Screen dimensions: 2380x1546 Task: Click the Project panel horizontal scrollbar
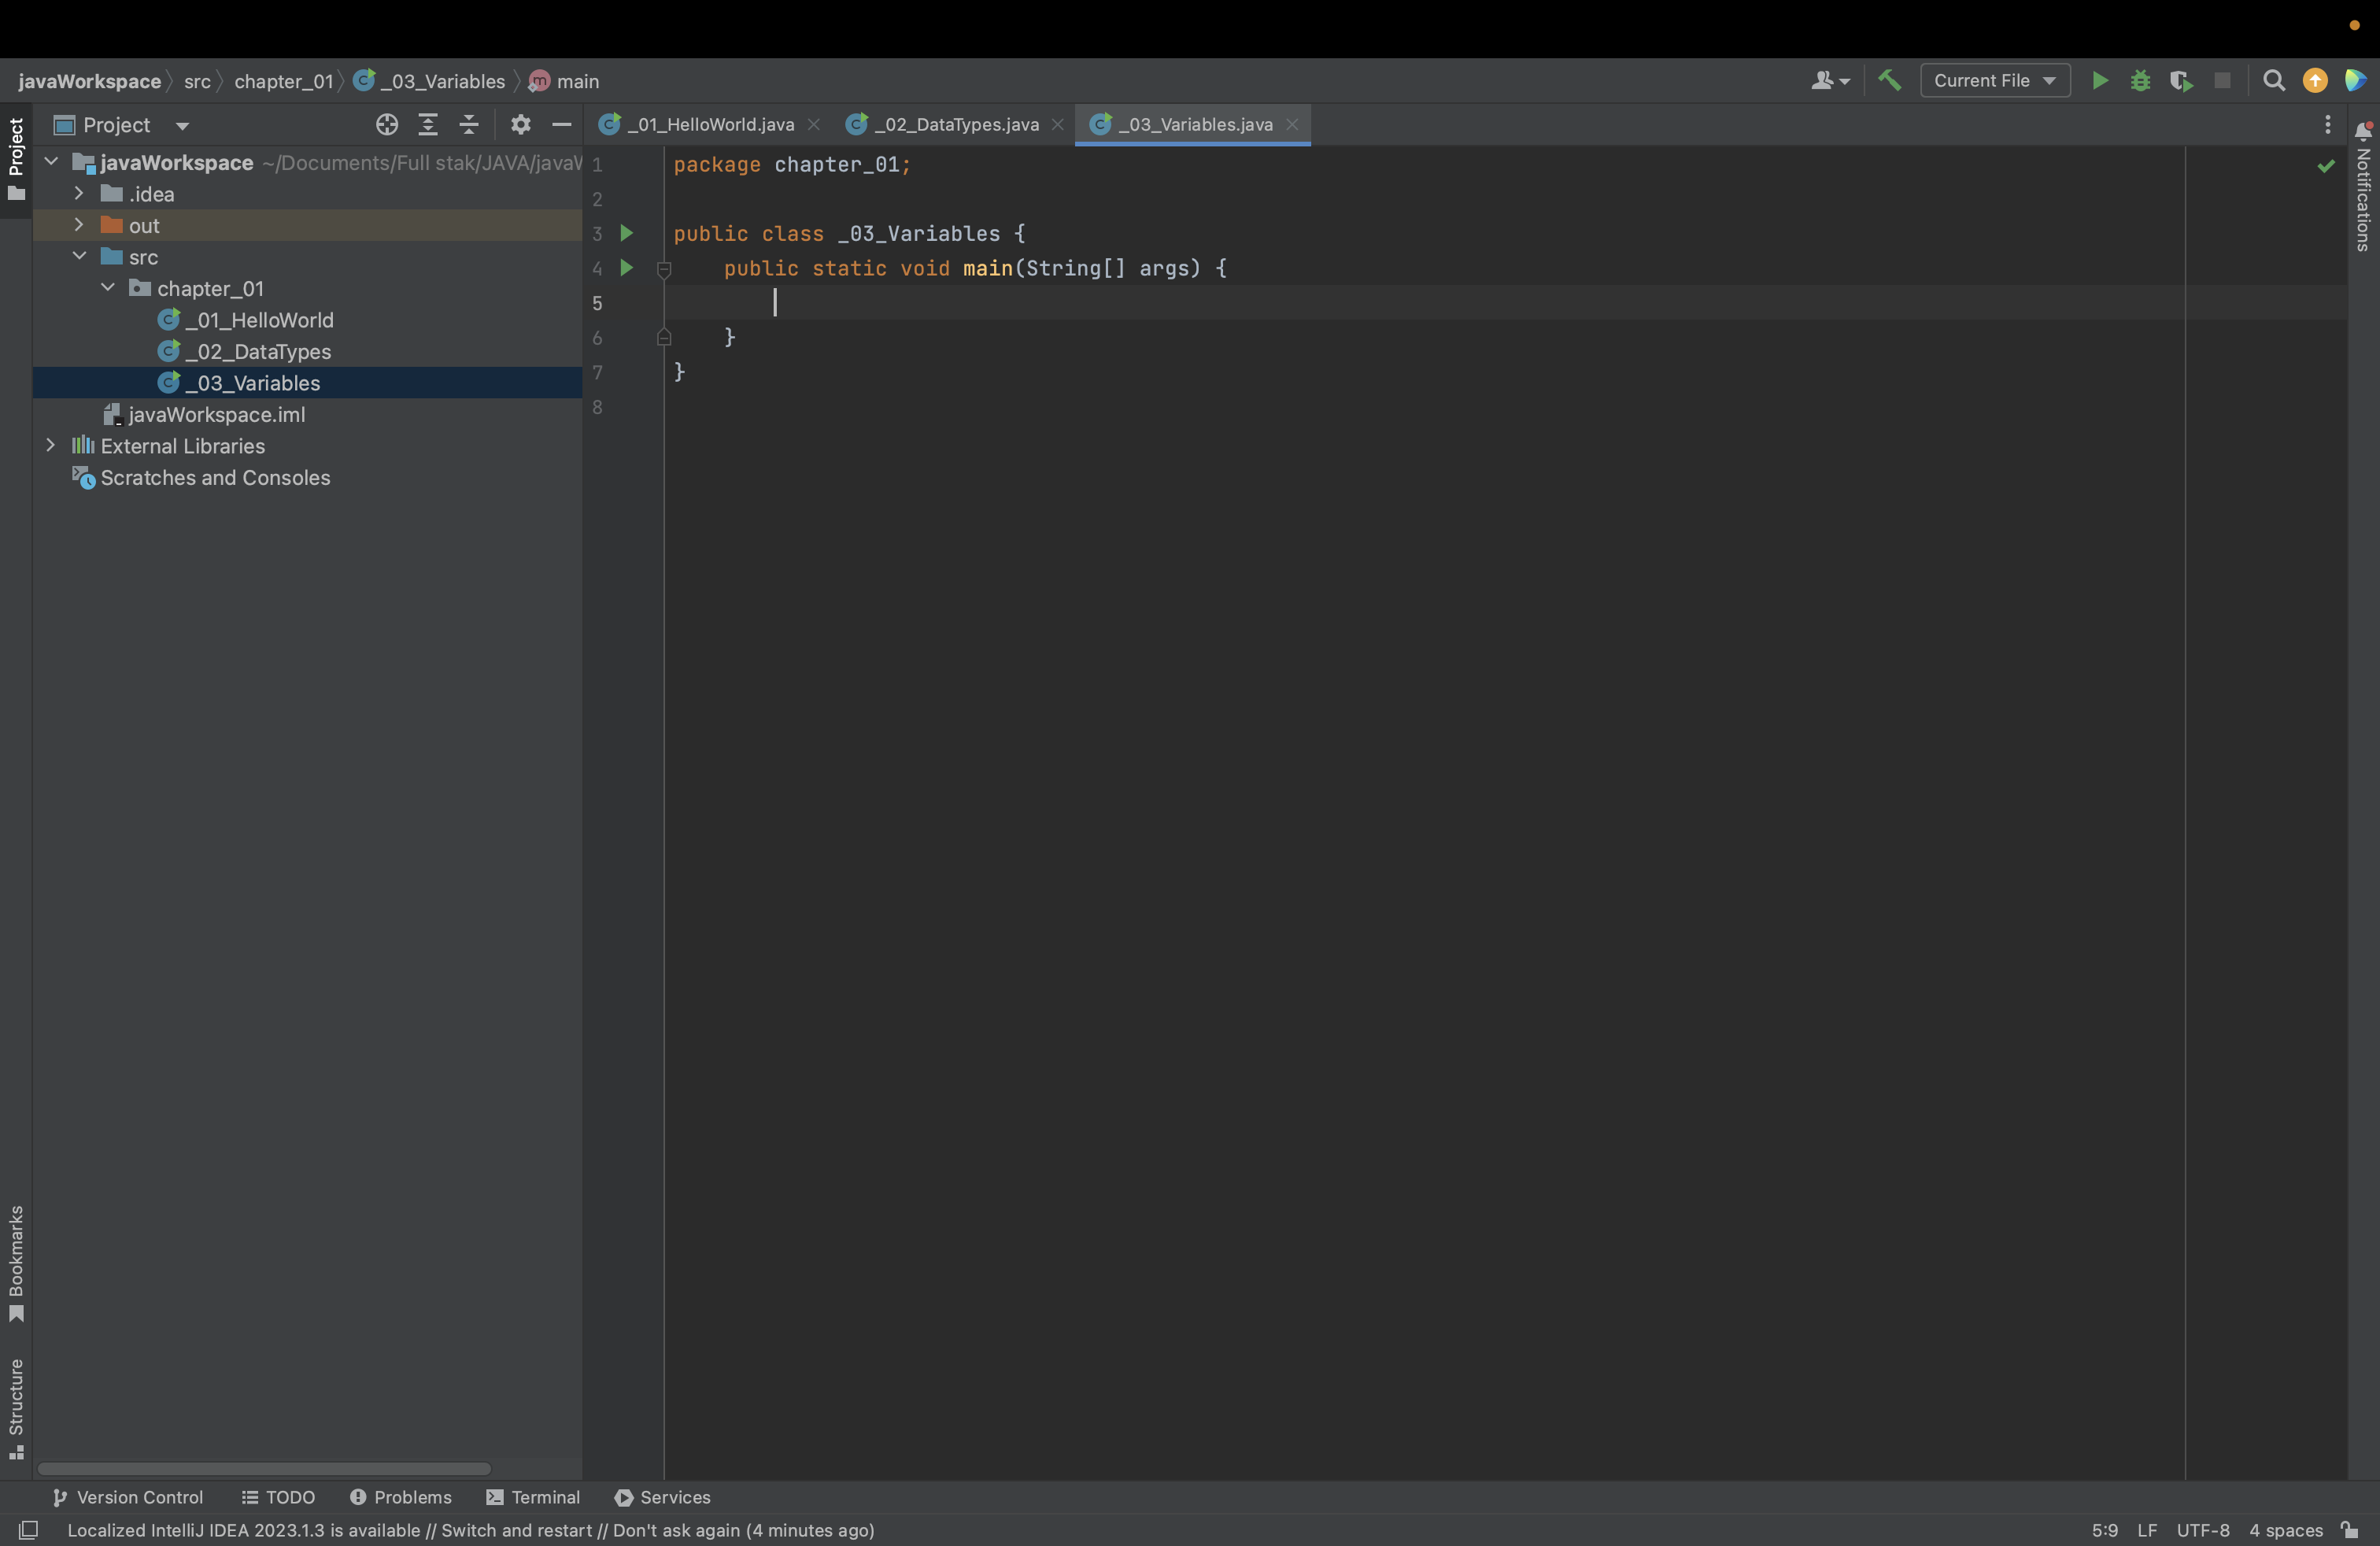(264, 1468)
